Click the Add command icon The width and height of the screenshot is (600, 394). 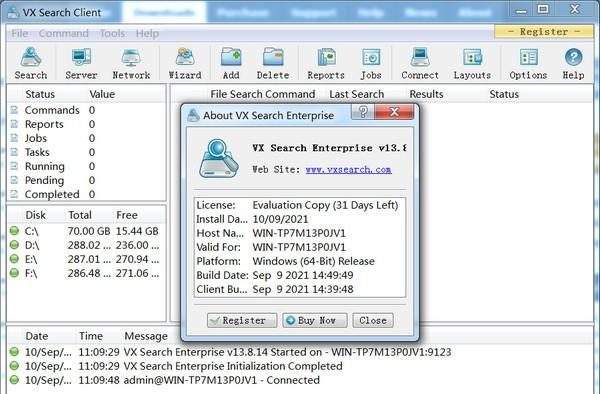pos(231,63)
